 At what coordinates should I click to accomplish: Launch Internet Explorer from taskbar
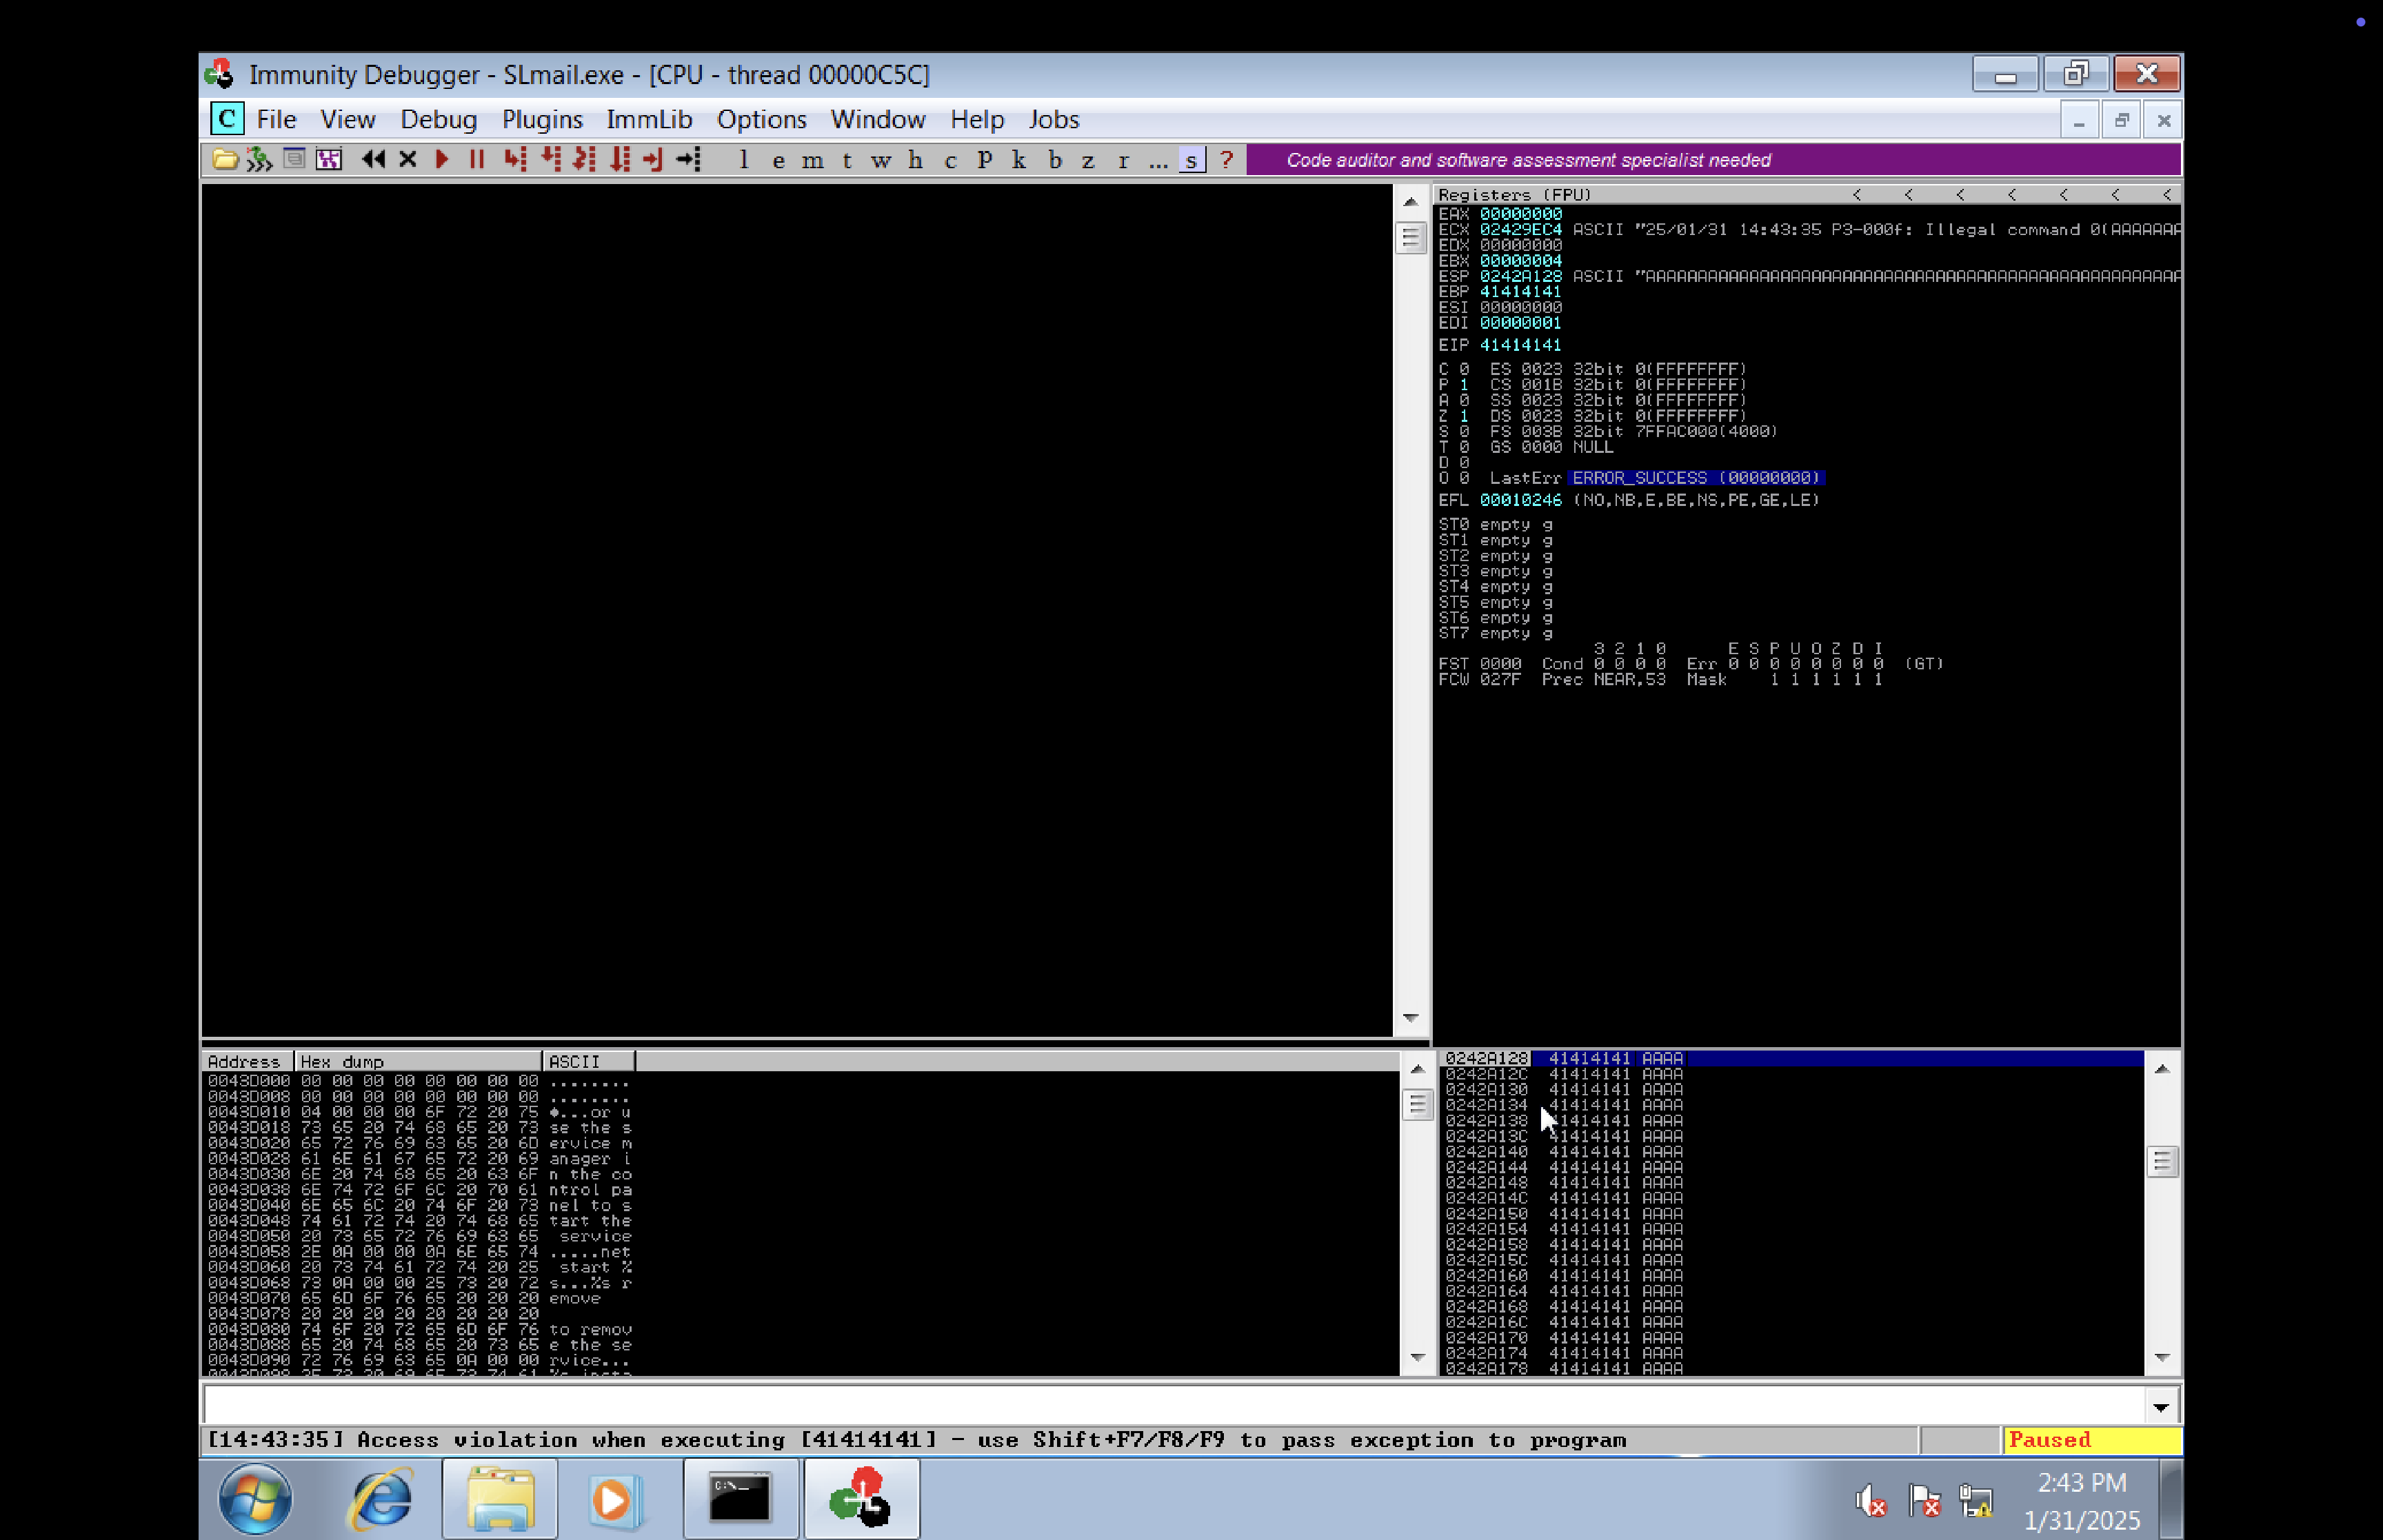[380, 1498]
